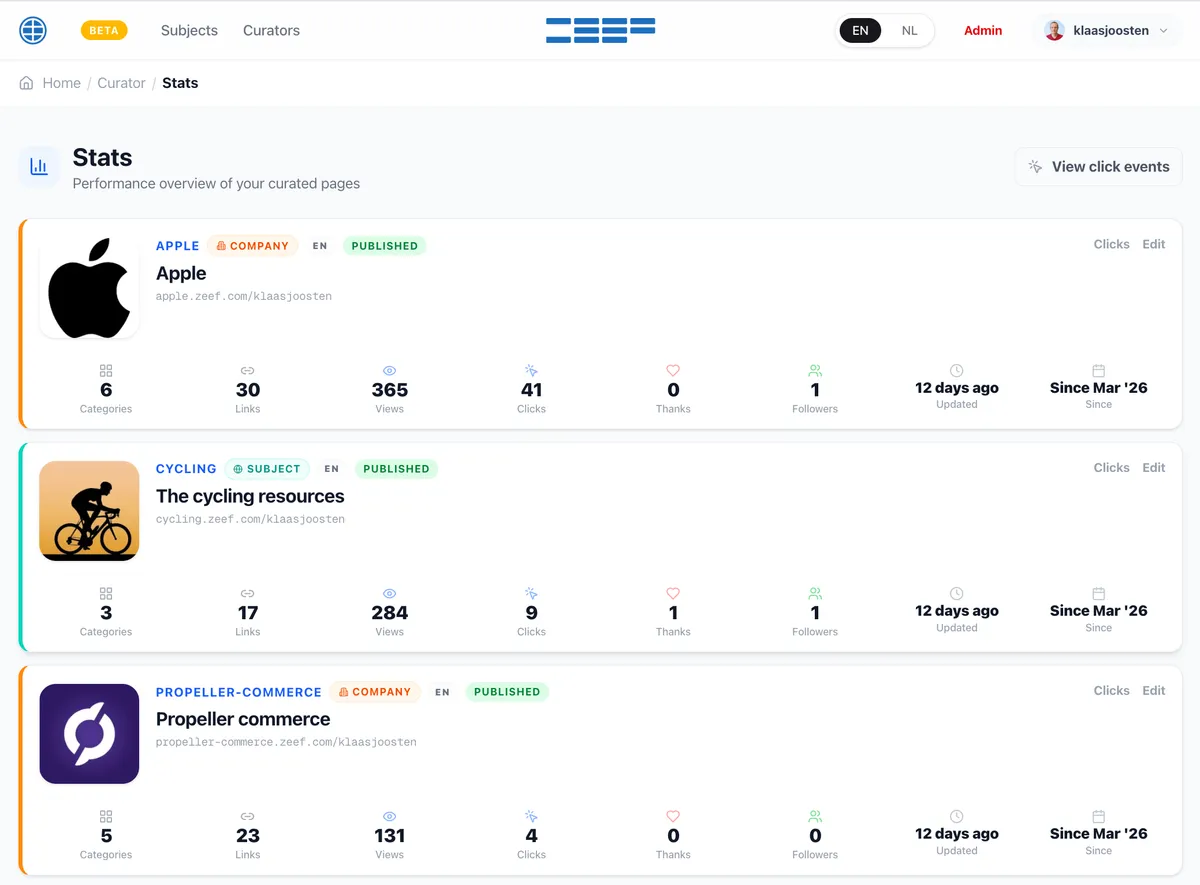Screen dimensions: 1200x885
Task: Click the globe logo in the header
Action: (x=33, y=30)
